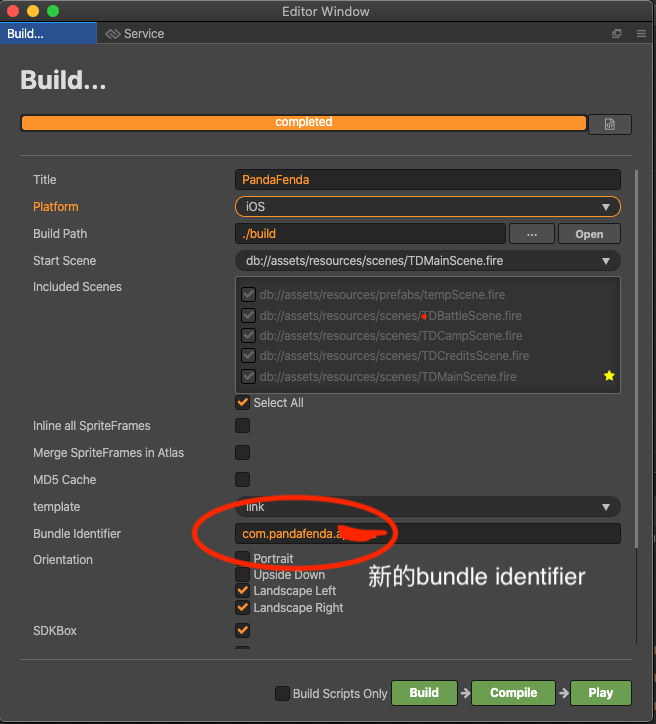Click the panel pop-out icon
Screen dimensions: 656x724
coord(617,34)
